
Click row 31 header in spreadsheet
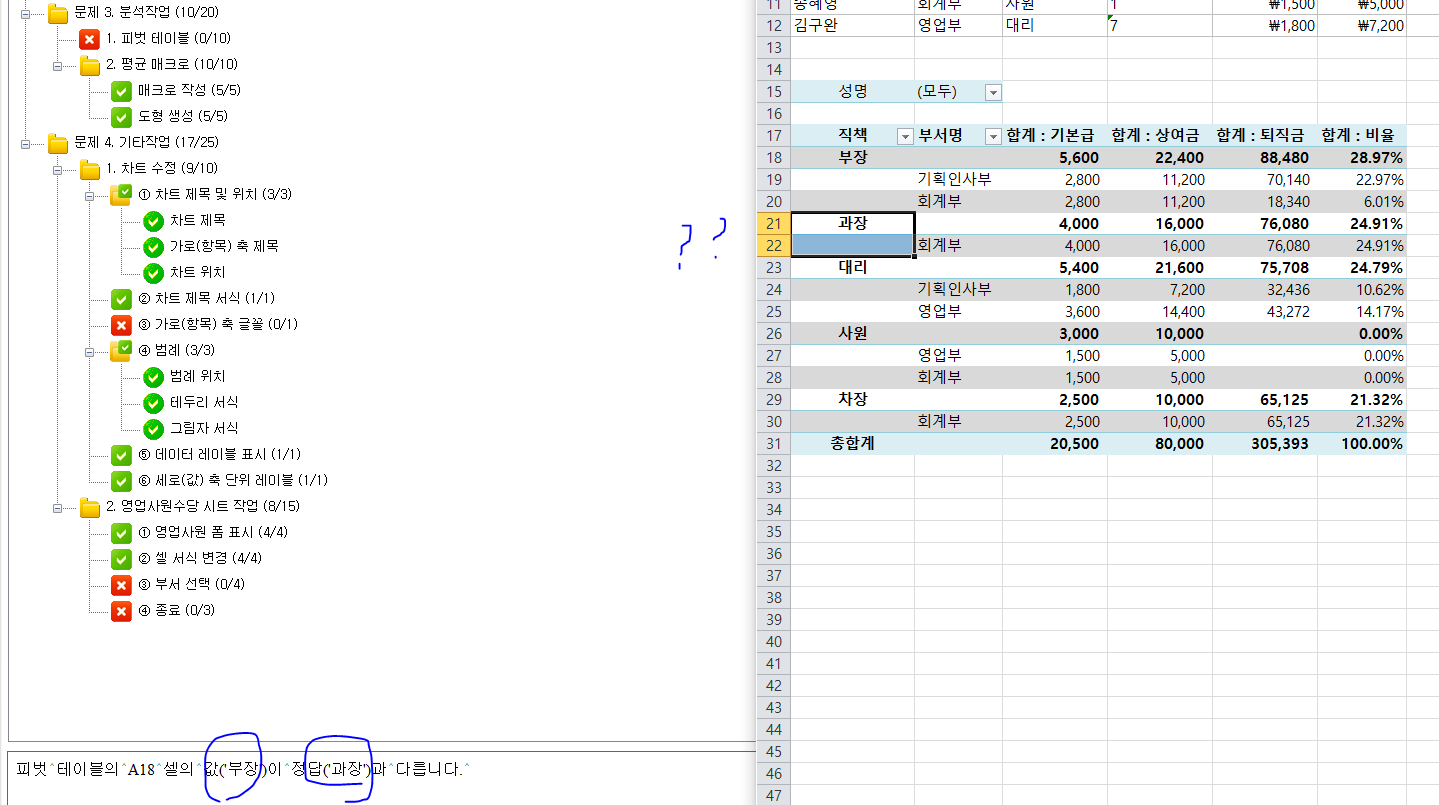click(773, 443)
